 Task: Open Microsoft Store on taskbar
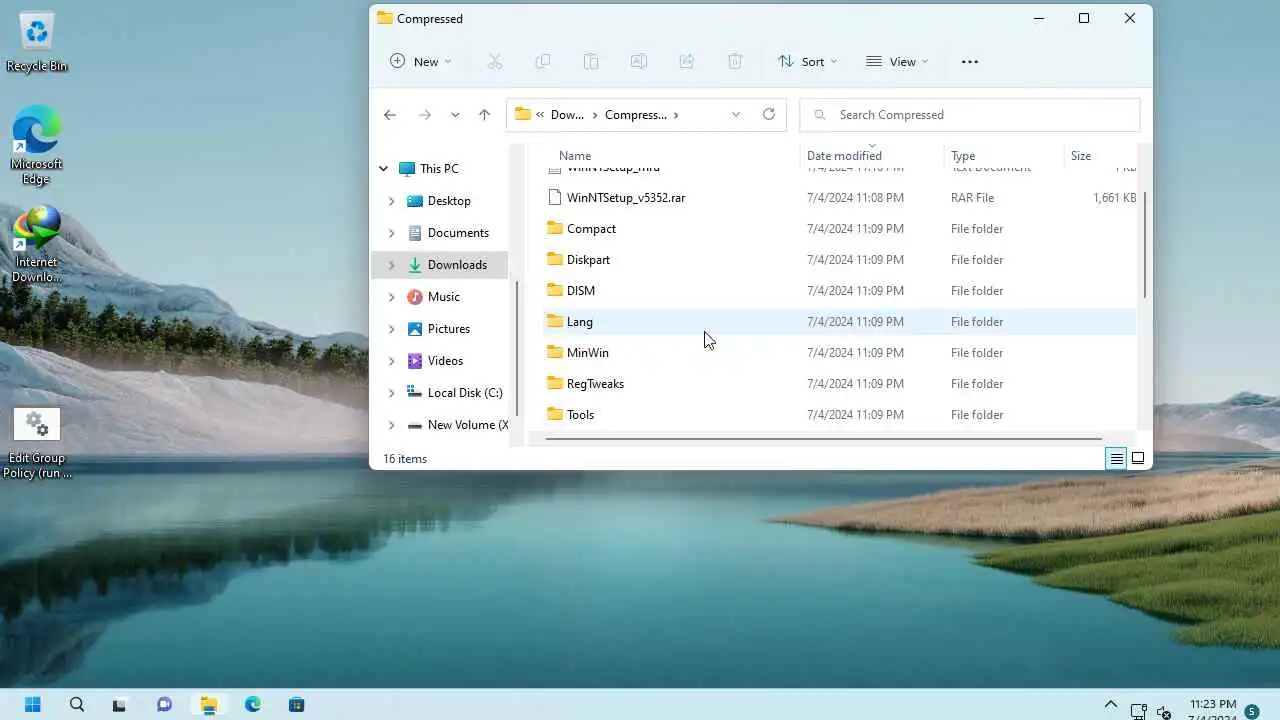tap(296, 704)
